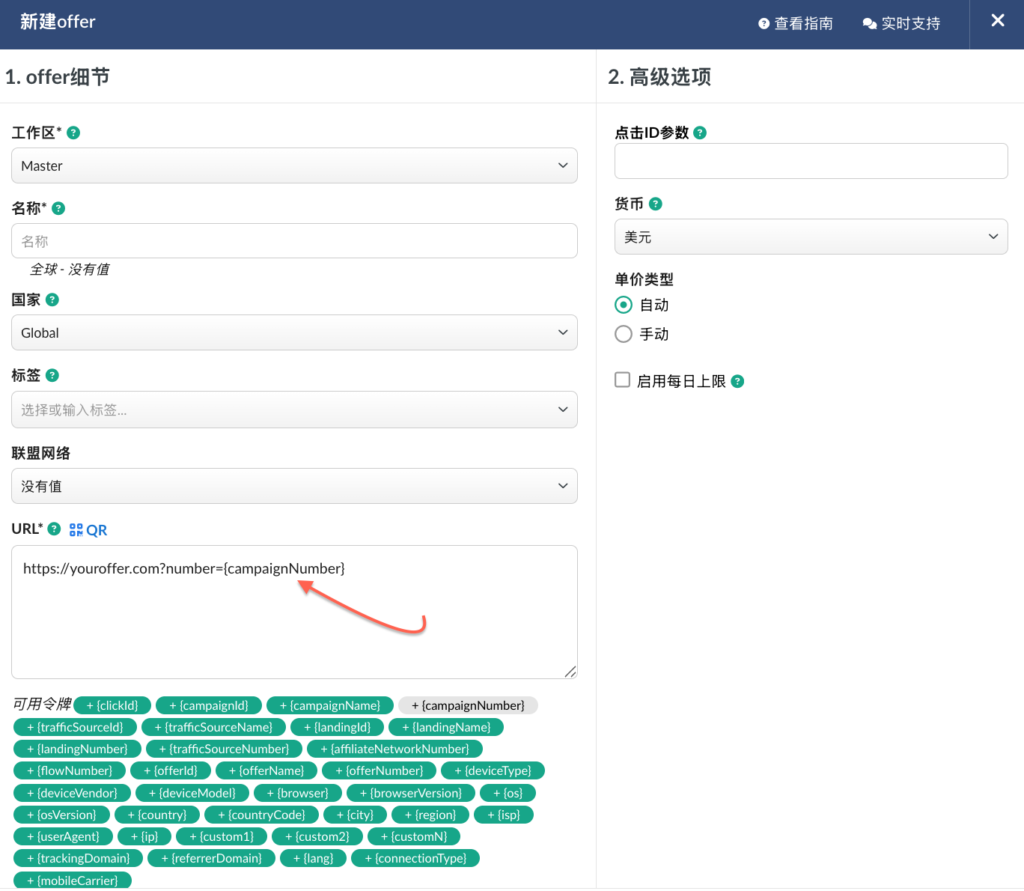Insert the {offerName} token
The width and height of the screenshot is (1024, 891).
pos(266,771)
